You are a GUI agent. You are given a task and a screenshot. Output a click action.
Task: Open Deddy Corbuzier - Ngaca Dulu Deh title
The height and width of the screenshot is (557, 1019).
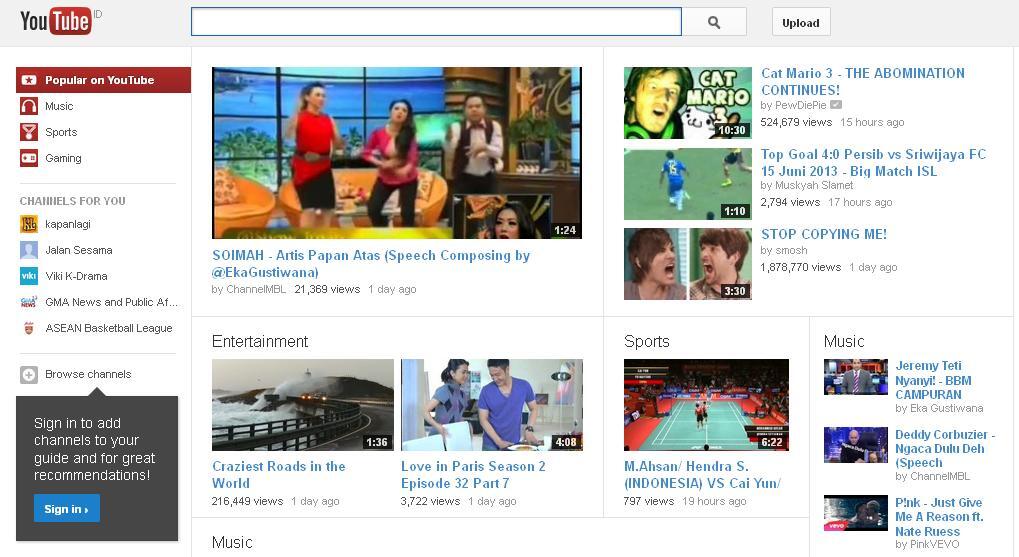click(x=945, y=448)
